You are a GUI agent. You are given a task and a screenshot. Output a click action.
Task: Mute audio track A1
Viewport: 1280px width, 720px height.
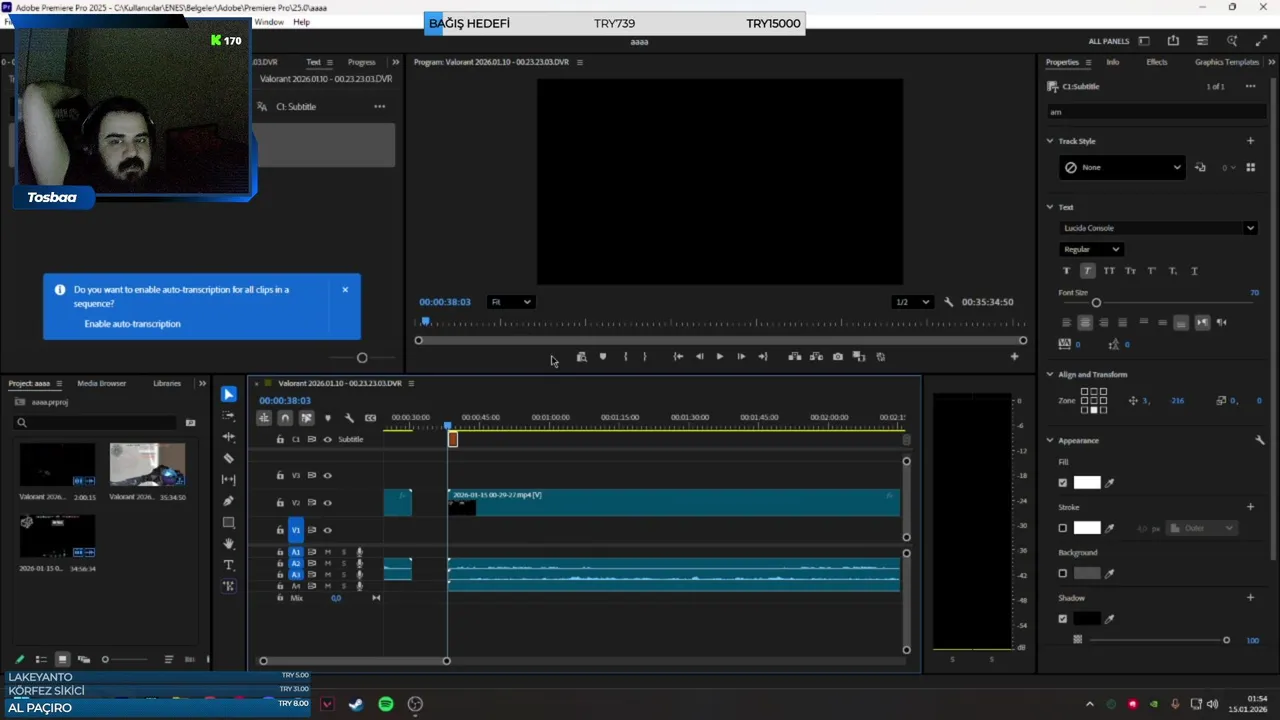(327, 552)
